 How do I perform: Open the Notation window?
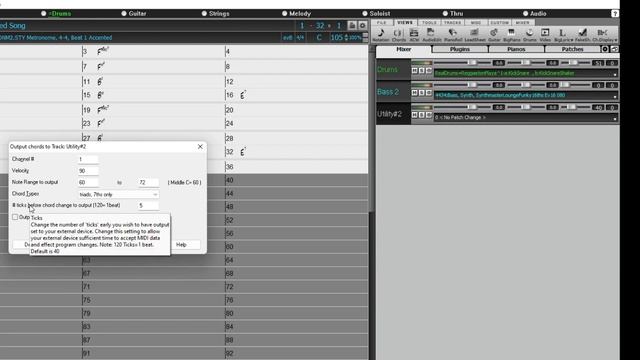pos(381,35)
